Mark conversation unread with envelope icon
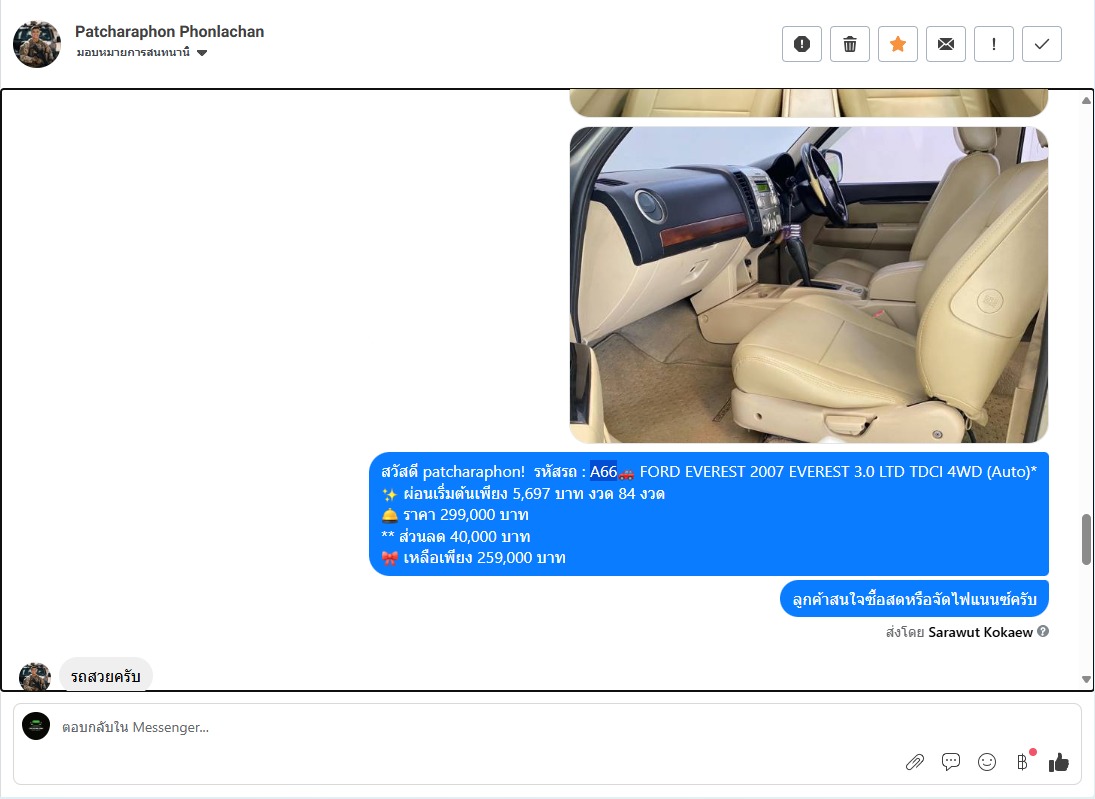Image resolution: width=1095 pixels, height=799 pixels. 946,44
